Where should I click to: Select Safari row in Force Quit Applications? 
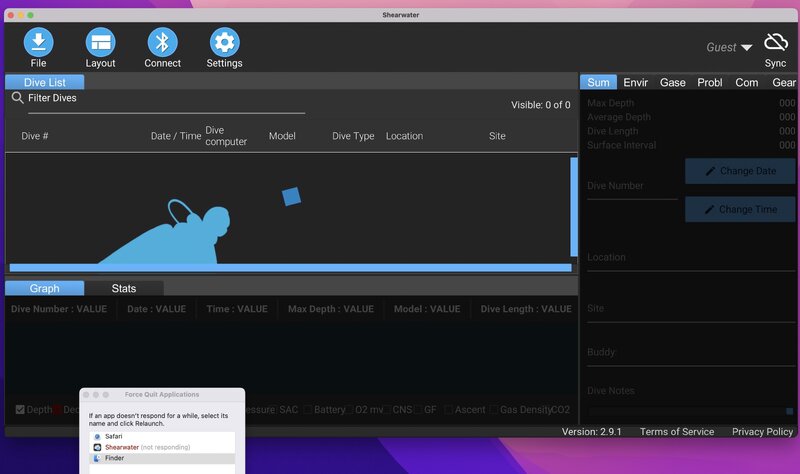pos(162,437)
